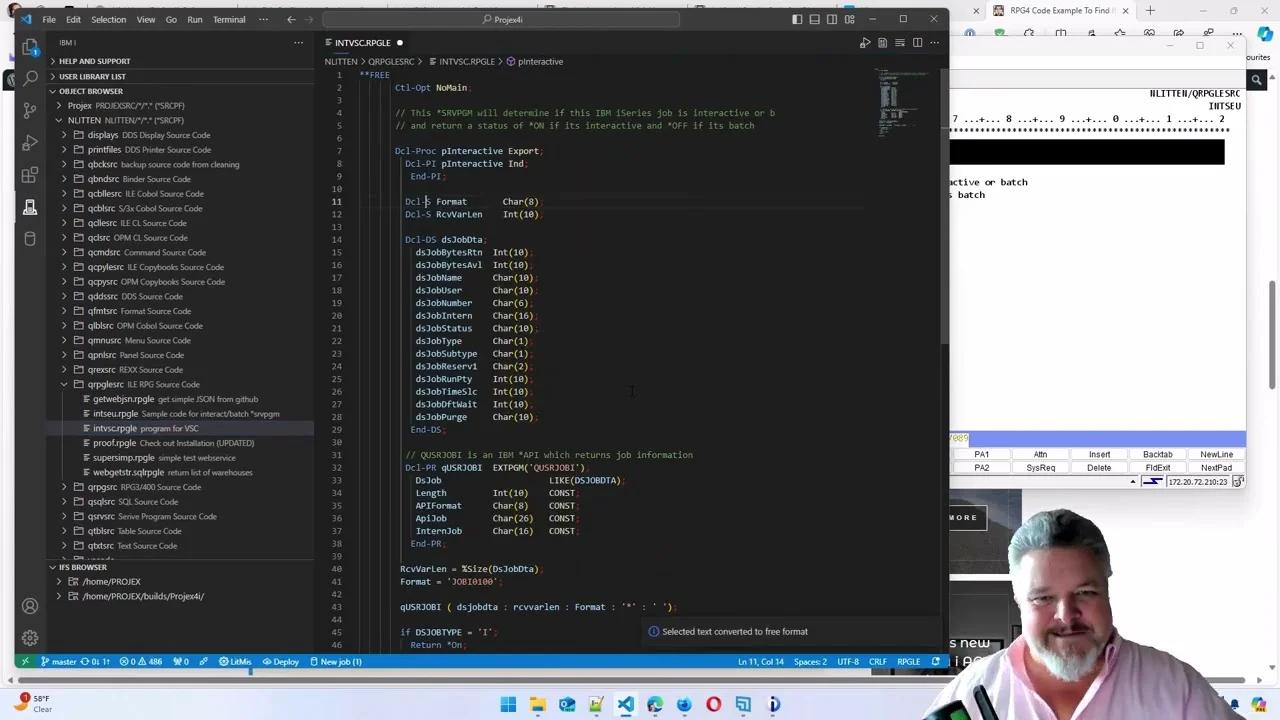Change the RPGLE language mode in the status bar
Viewport: 1280px width, 720px height.
pyautogui.click(x=908, y=661)
